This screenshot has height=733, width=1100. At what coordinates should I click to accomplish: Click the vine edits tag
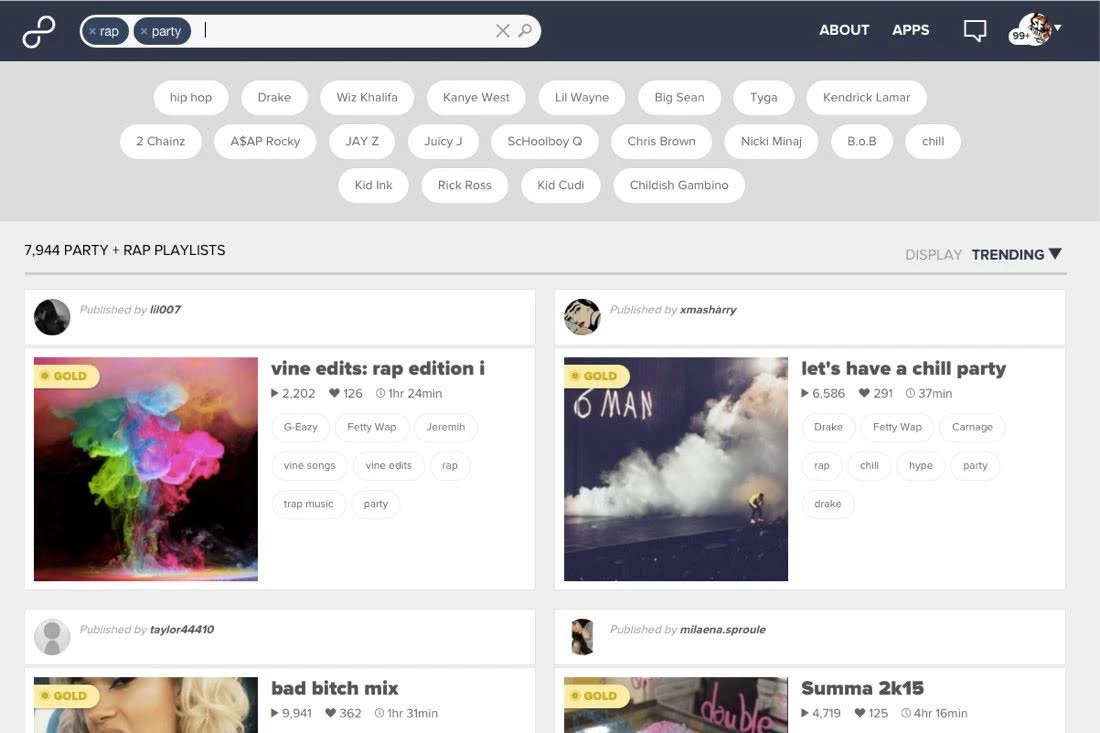(x=389, y=466)
